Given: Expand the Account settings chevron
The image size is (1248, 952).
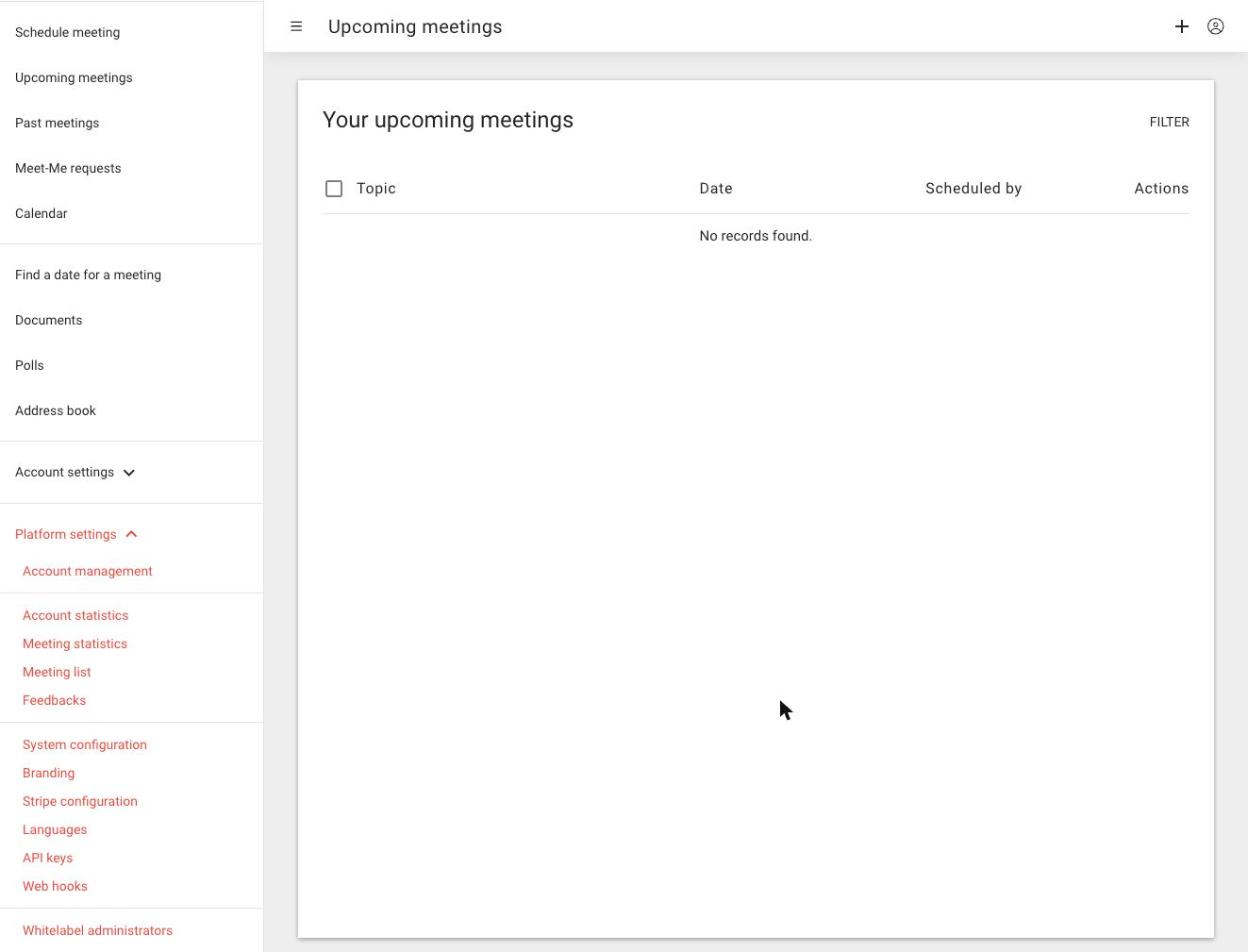Looking at the screenshot, I should point(129,473).
